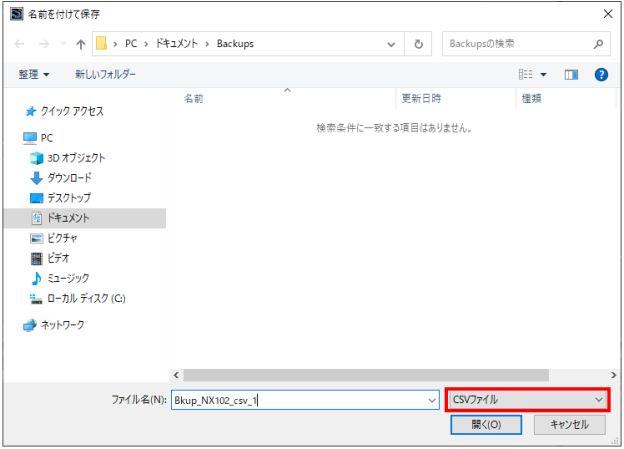The height and width of the screenshot is (449, 624).
Task: Open the view options dropdown arrow
Action: [543, 74]
